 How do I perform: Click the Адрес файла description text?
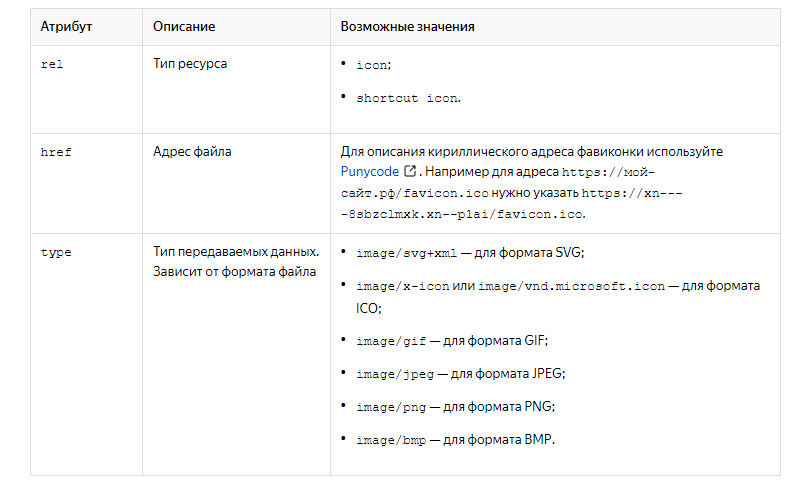tap(192, 152)
